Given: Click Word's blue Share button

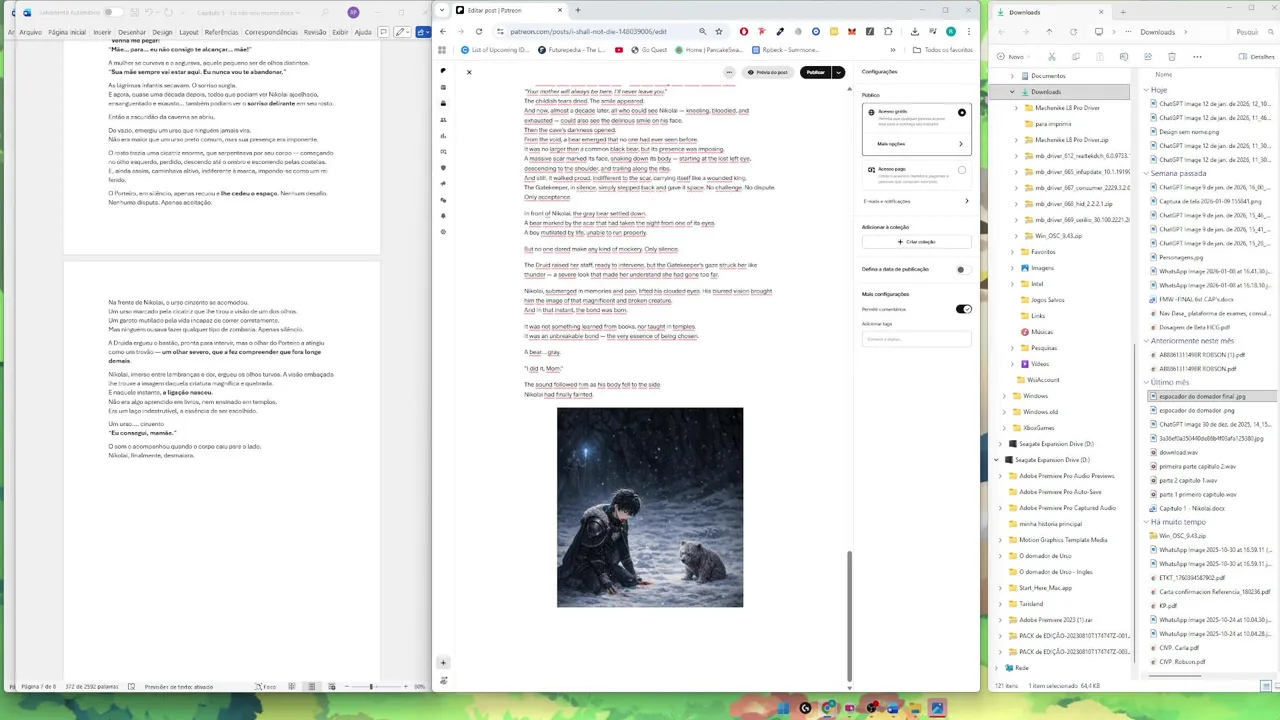Looking at the screenshot, I should coord(423,32).
